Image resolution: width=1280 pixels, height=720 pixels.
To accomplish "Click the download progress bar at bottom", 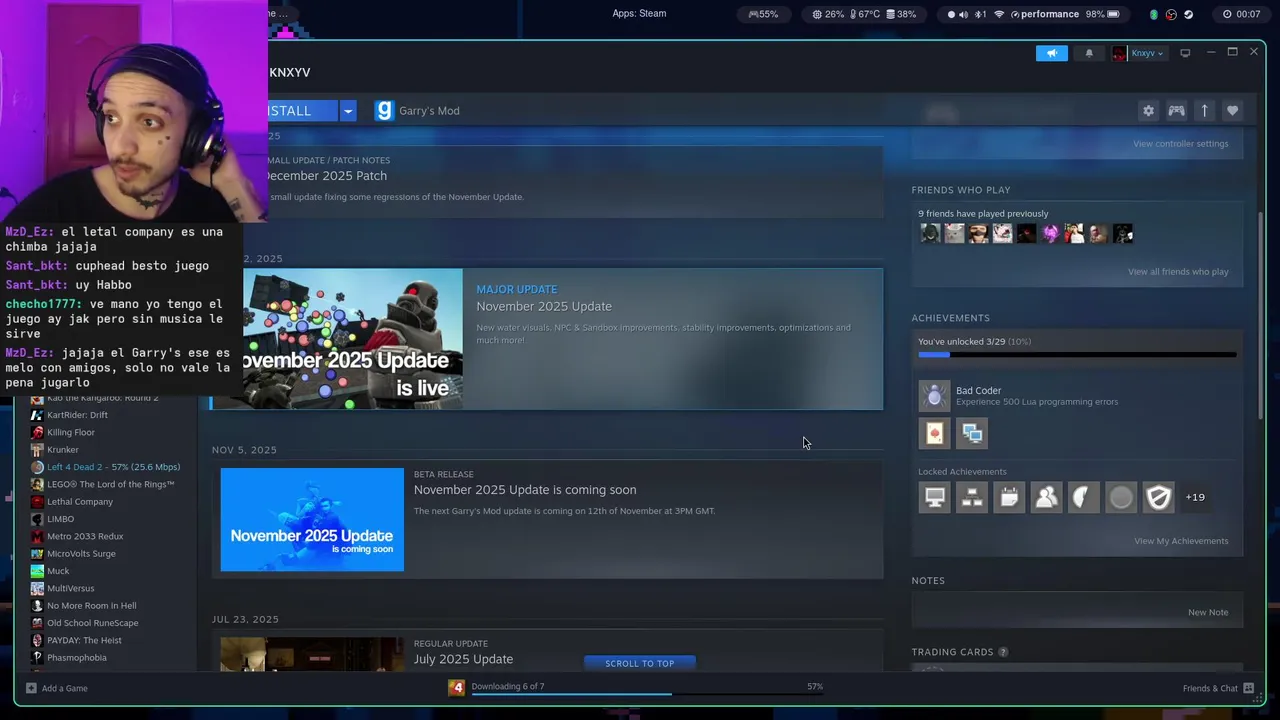I will click(647, 693).
